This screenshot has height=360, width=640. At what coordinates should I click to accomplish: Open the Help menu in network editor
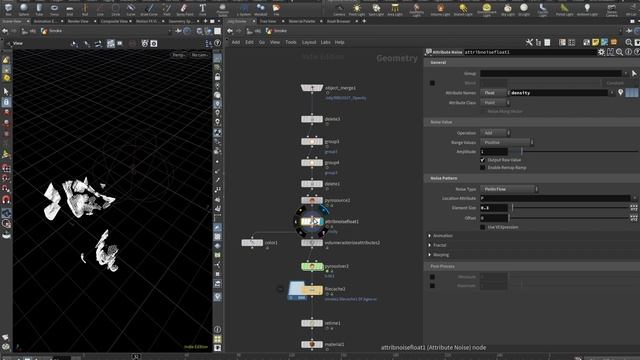[x=340, y=42]
